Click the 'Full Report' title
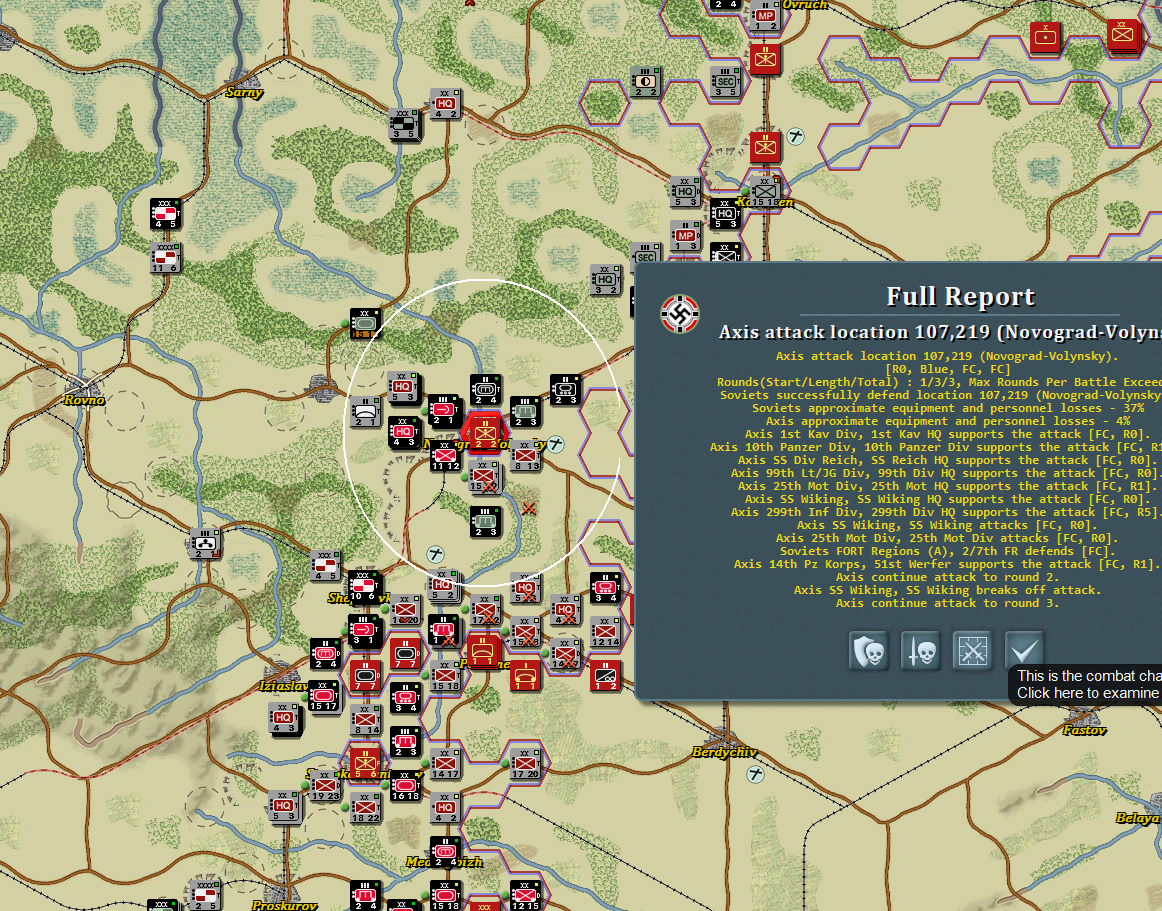Screen dimensions: 1162x911 coord(960,297)
